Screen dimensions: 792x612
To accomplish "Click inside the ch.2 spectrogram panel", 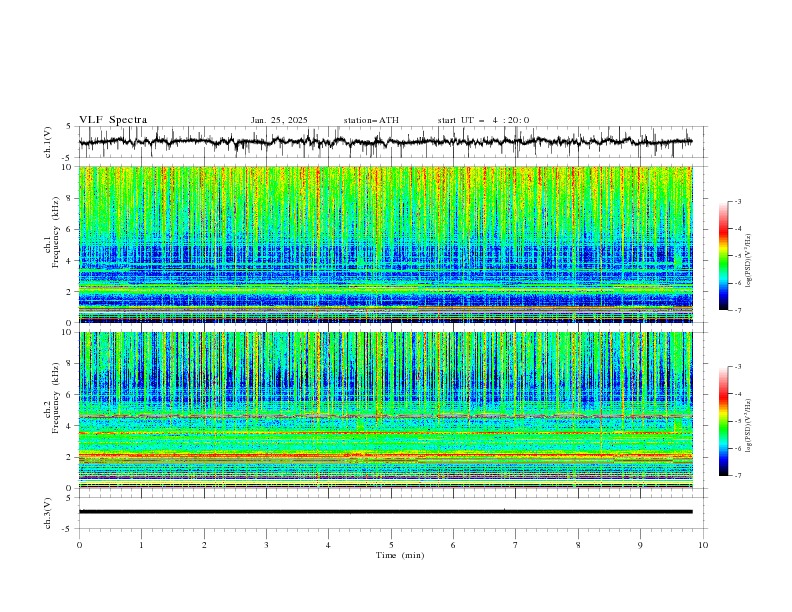I will (x=386, y=410).
